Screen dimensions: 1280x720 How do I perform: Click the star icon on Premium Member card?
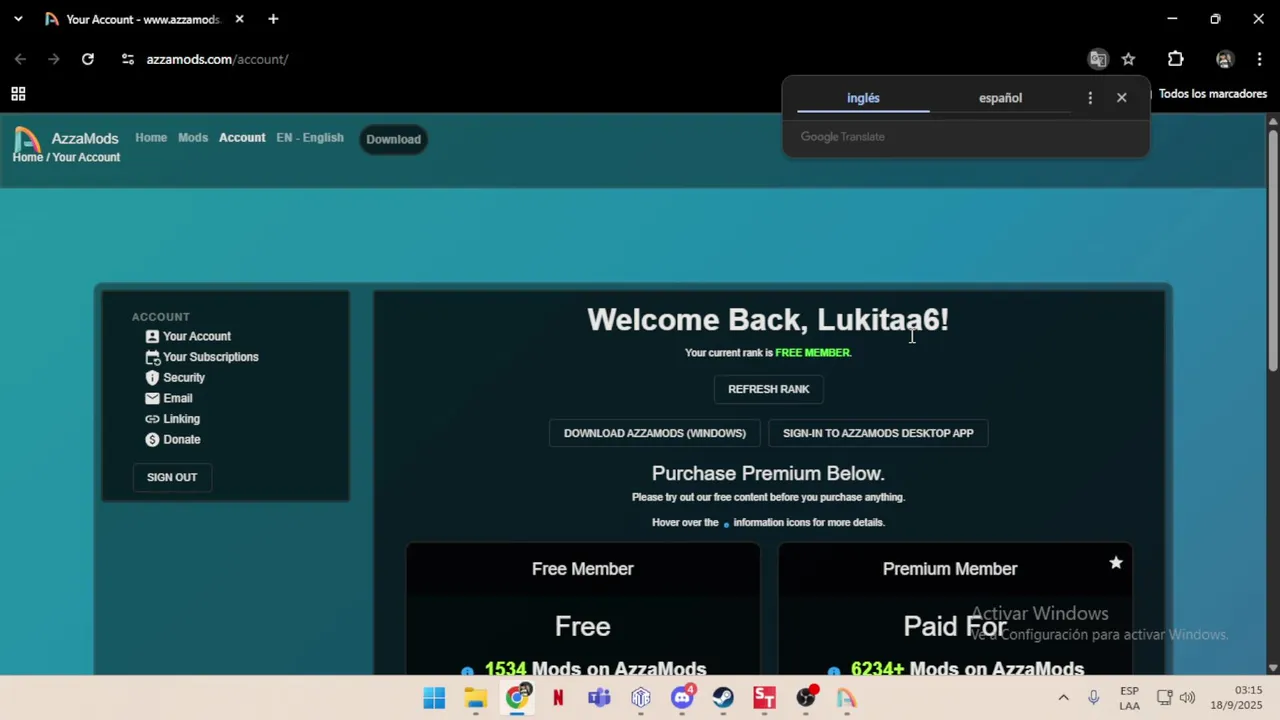(x=1116, y=563)
